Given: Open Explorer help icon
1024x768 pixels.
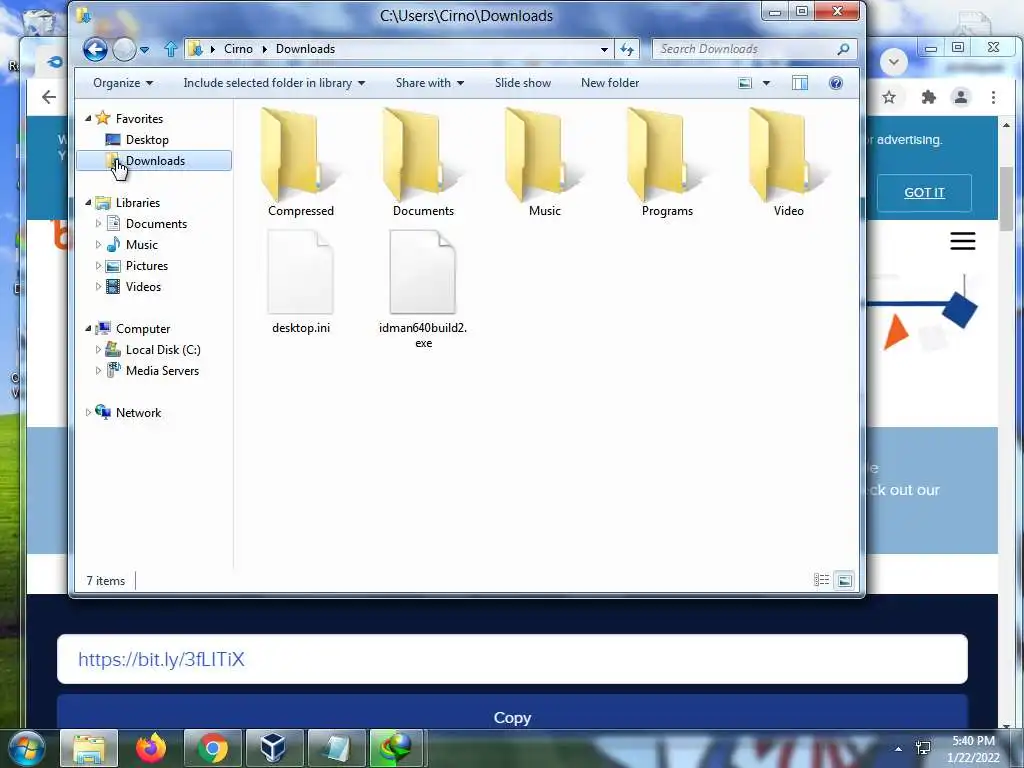Looking at the screenshot, I should point(836,83).
